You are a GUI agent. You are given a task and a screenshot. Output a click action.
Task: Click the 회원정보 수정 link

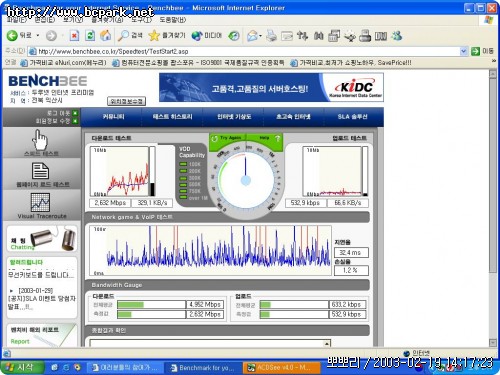click(57, 120)
